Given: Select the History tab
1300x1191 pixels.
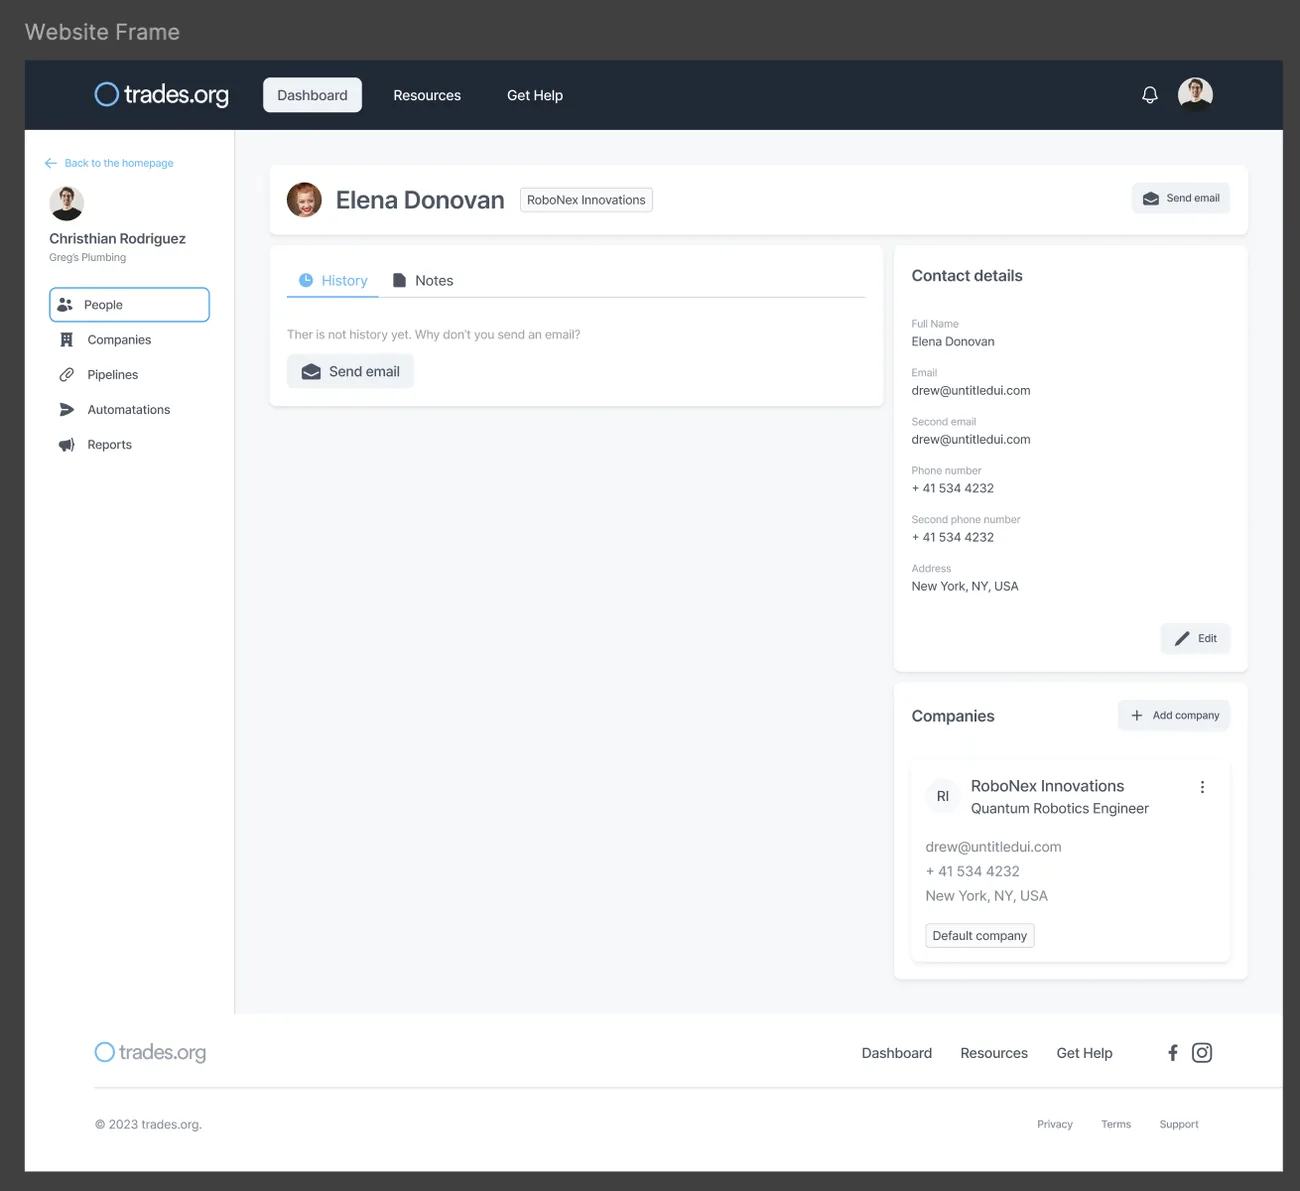Looking at the screenshot, I should tap(333, 281).
